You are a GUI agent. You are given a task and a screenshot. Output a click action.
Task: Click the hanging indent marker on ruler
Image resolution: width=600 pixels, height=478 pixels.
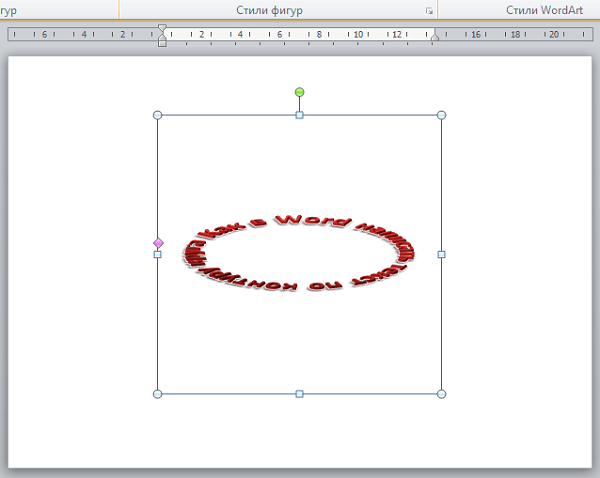(x=162, y=37)
